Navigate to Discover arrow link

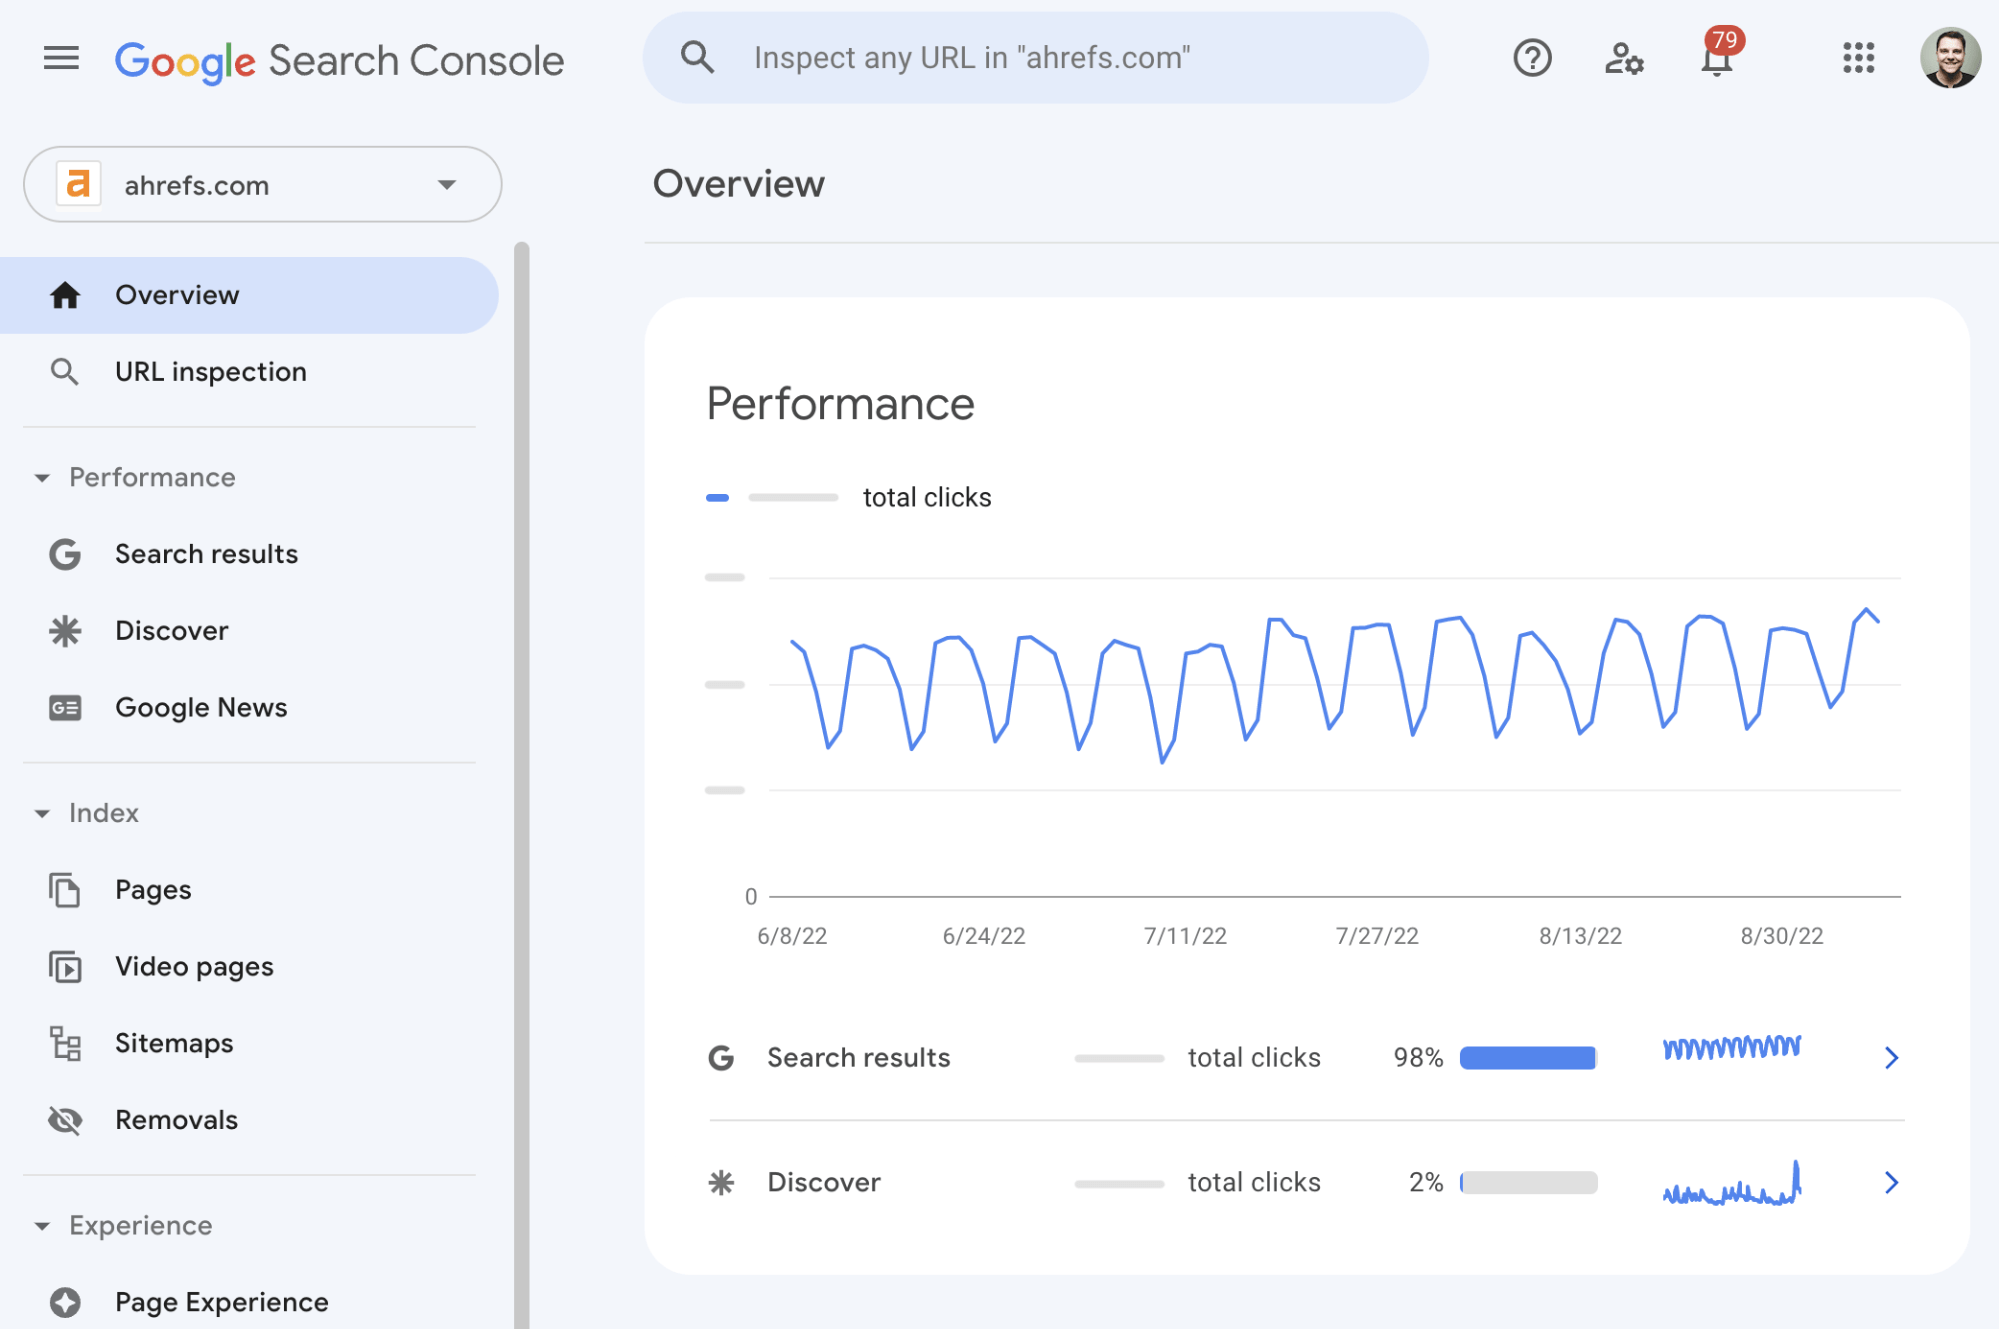1891,1180
